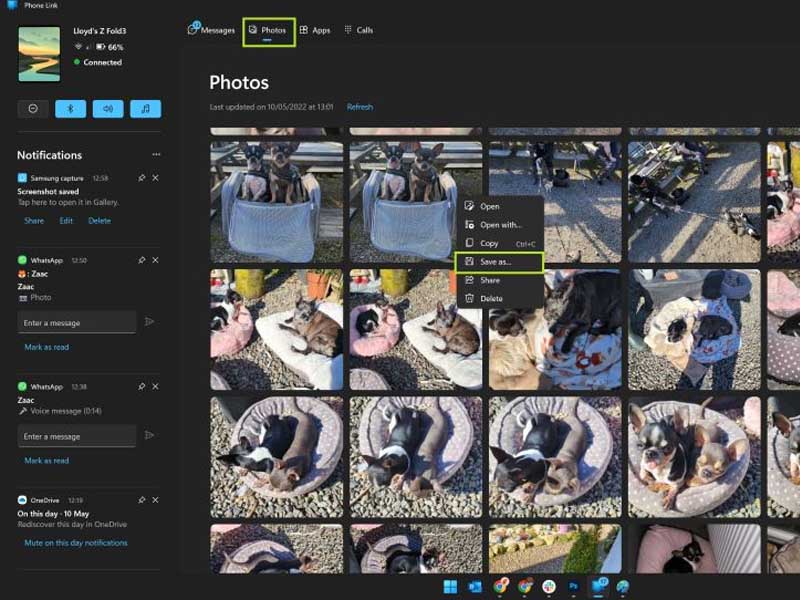This screenshot has width=800, height=600.
Task: Toggle Do Not Disturb on the phone
Action: click(33, 109)
